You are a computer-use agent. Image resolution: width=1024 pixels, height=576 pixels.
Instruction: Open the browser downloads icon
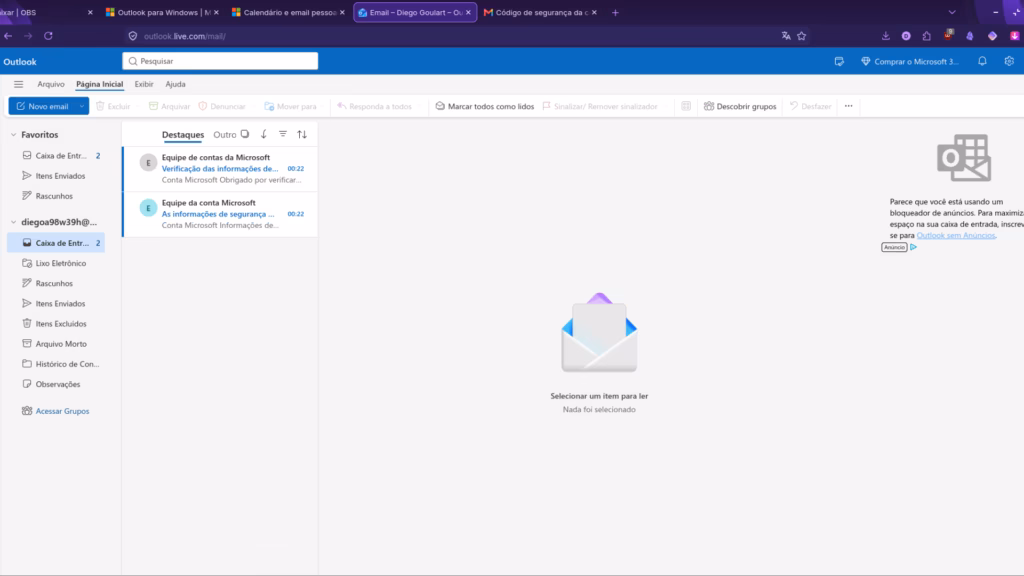(886, 36)
